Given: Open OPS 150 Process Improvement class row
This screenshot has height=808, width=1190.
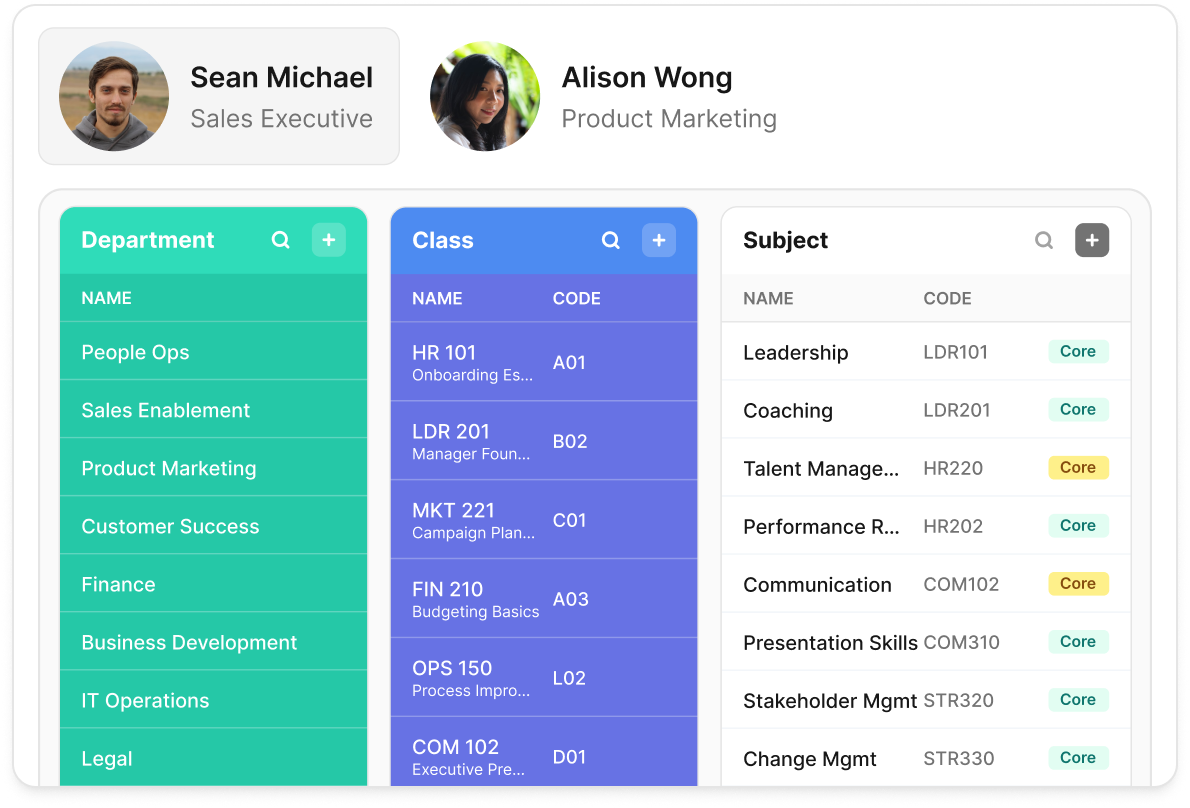Looking at the screenshot, I should (544, 678).
